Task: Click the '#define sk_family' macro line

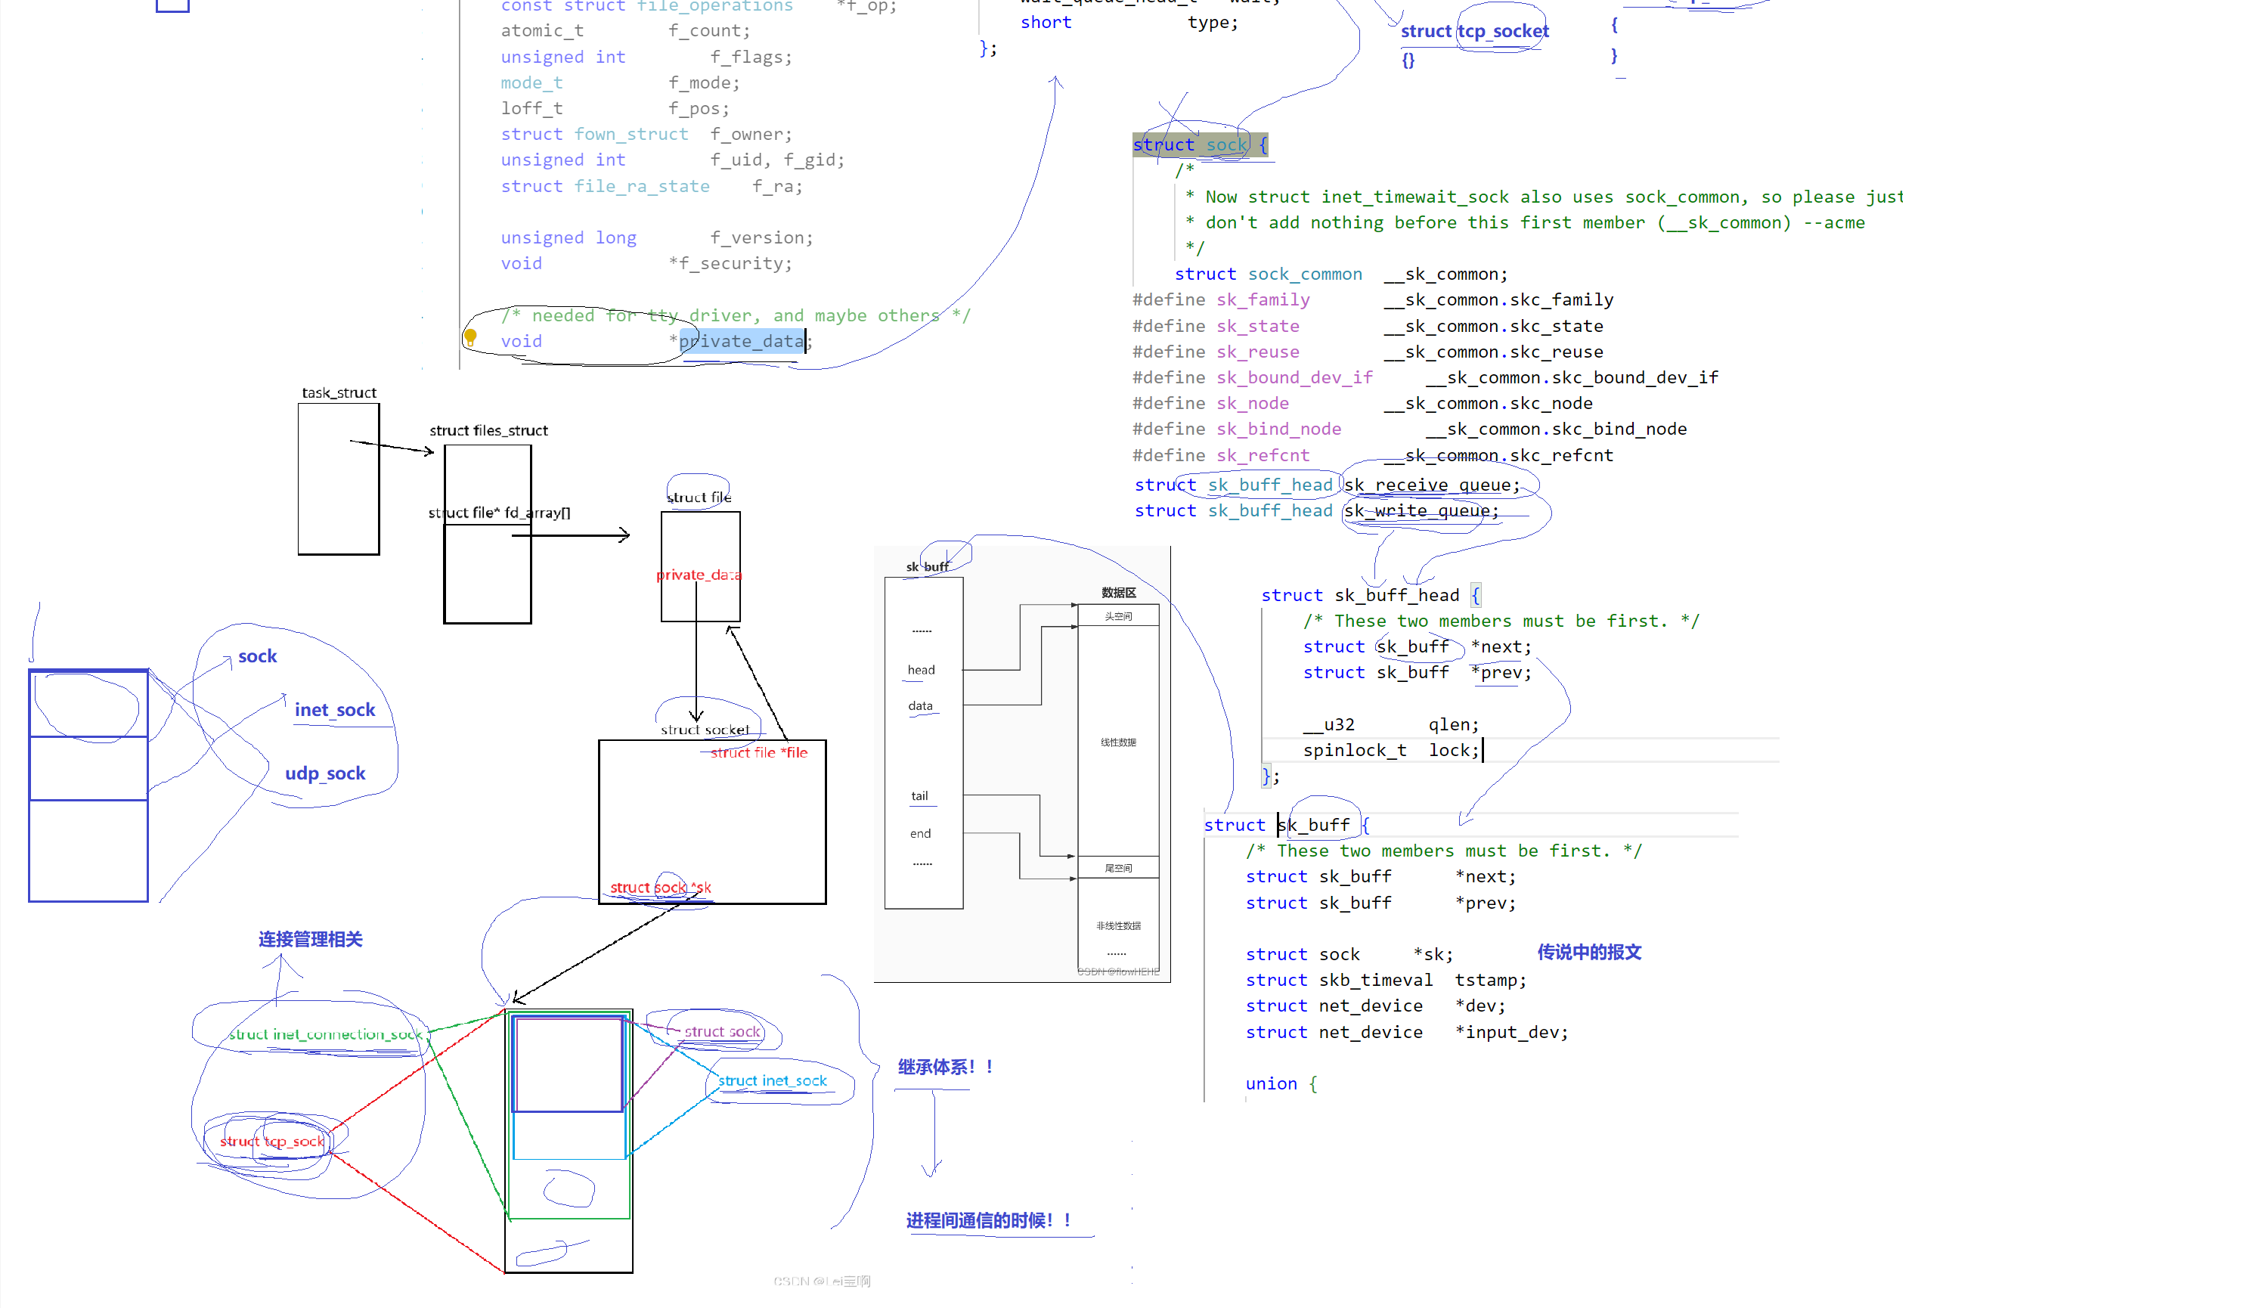Action: (x=1373, y=300)
